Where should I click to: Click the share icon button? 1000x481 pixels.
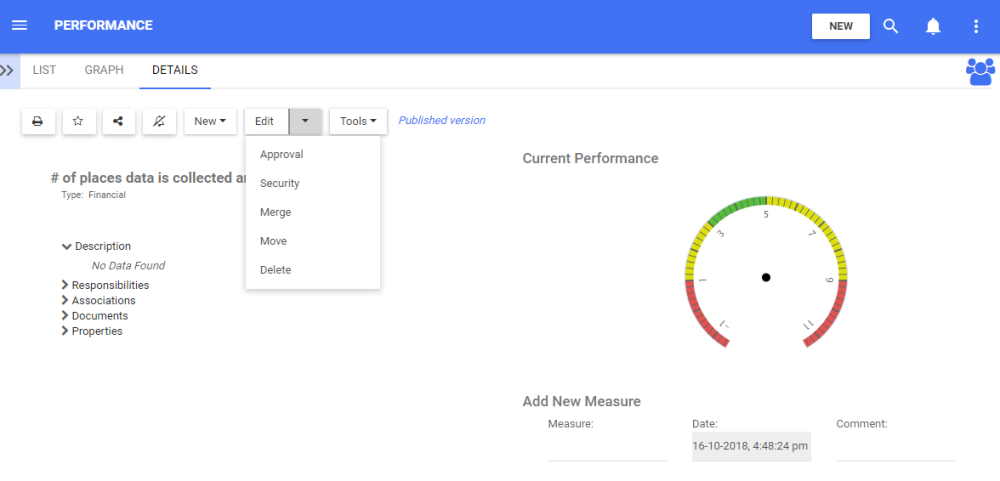click(x=118, y=121)
